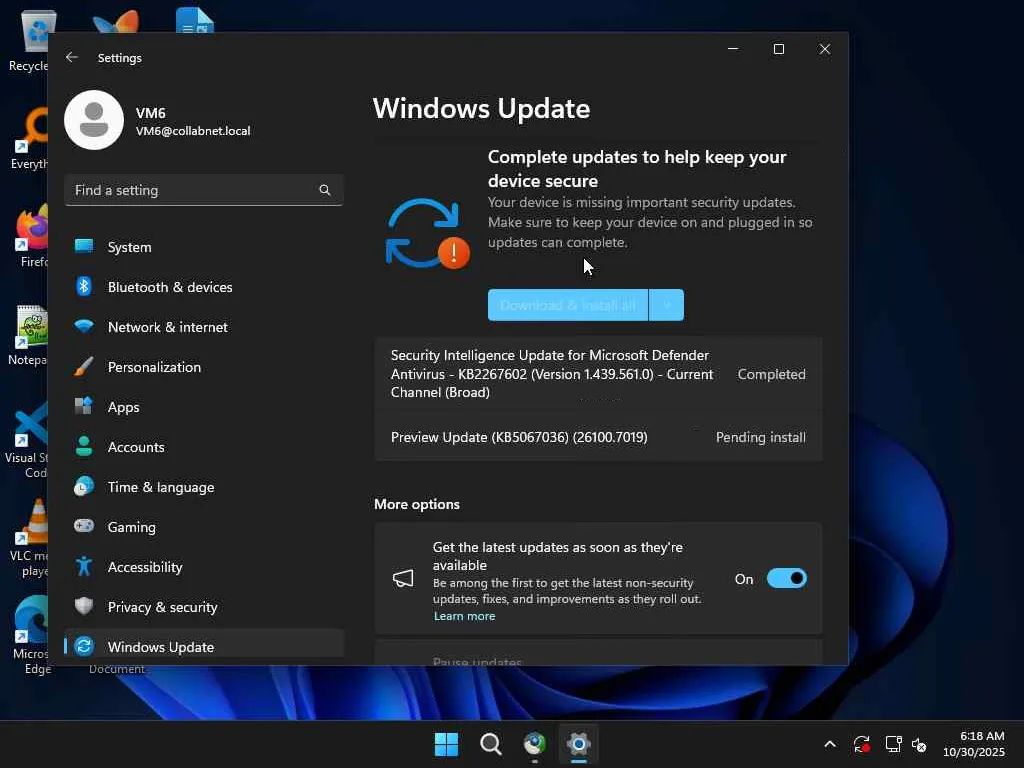Click Download & install all button
The height and width of the screenshot is (768, 1024).
[568, 305]
